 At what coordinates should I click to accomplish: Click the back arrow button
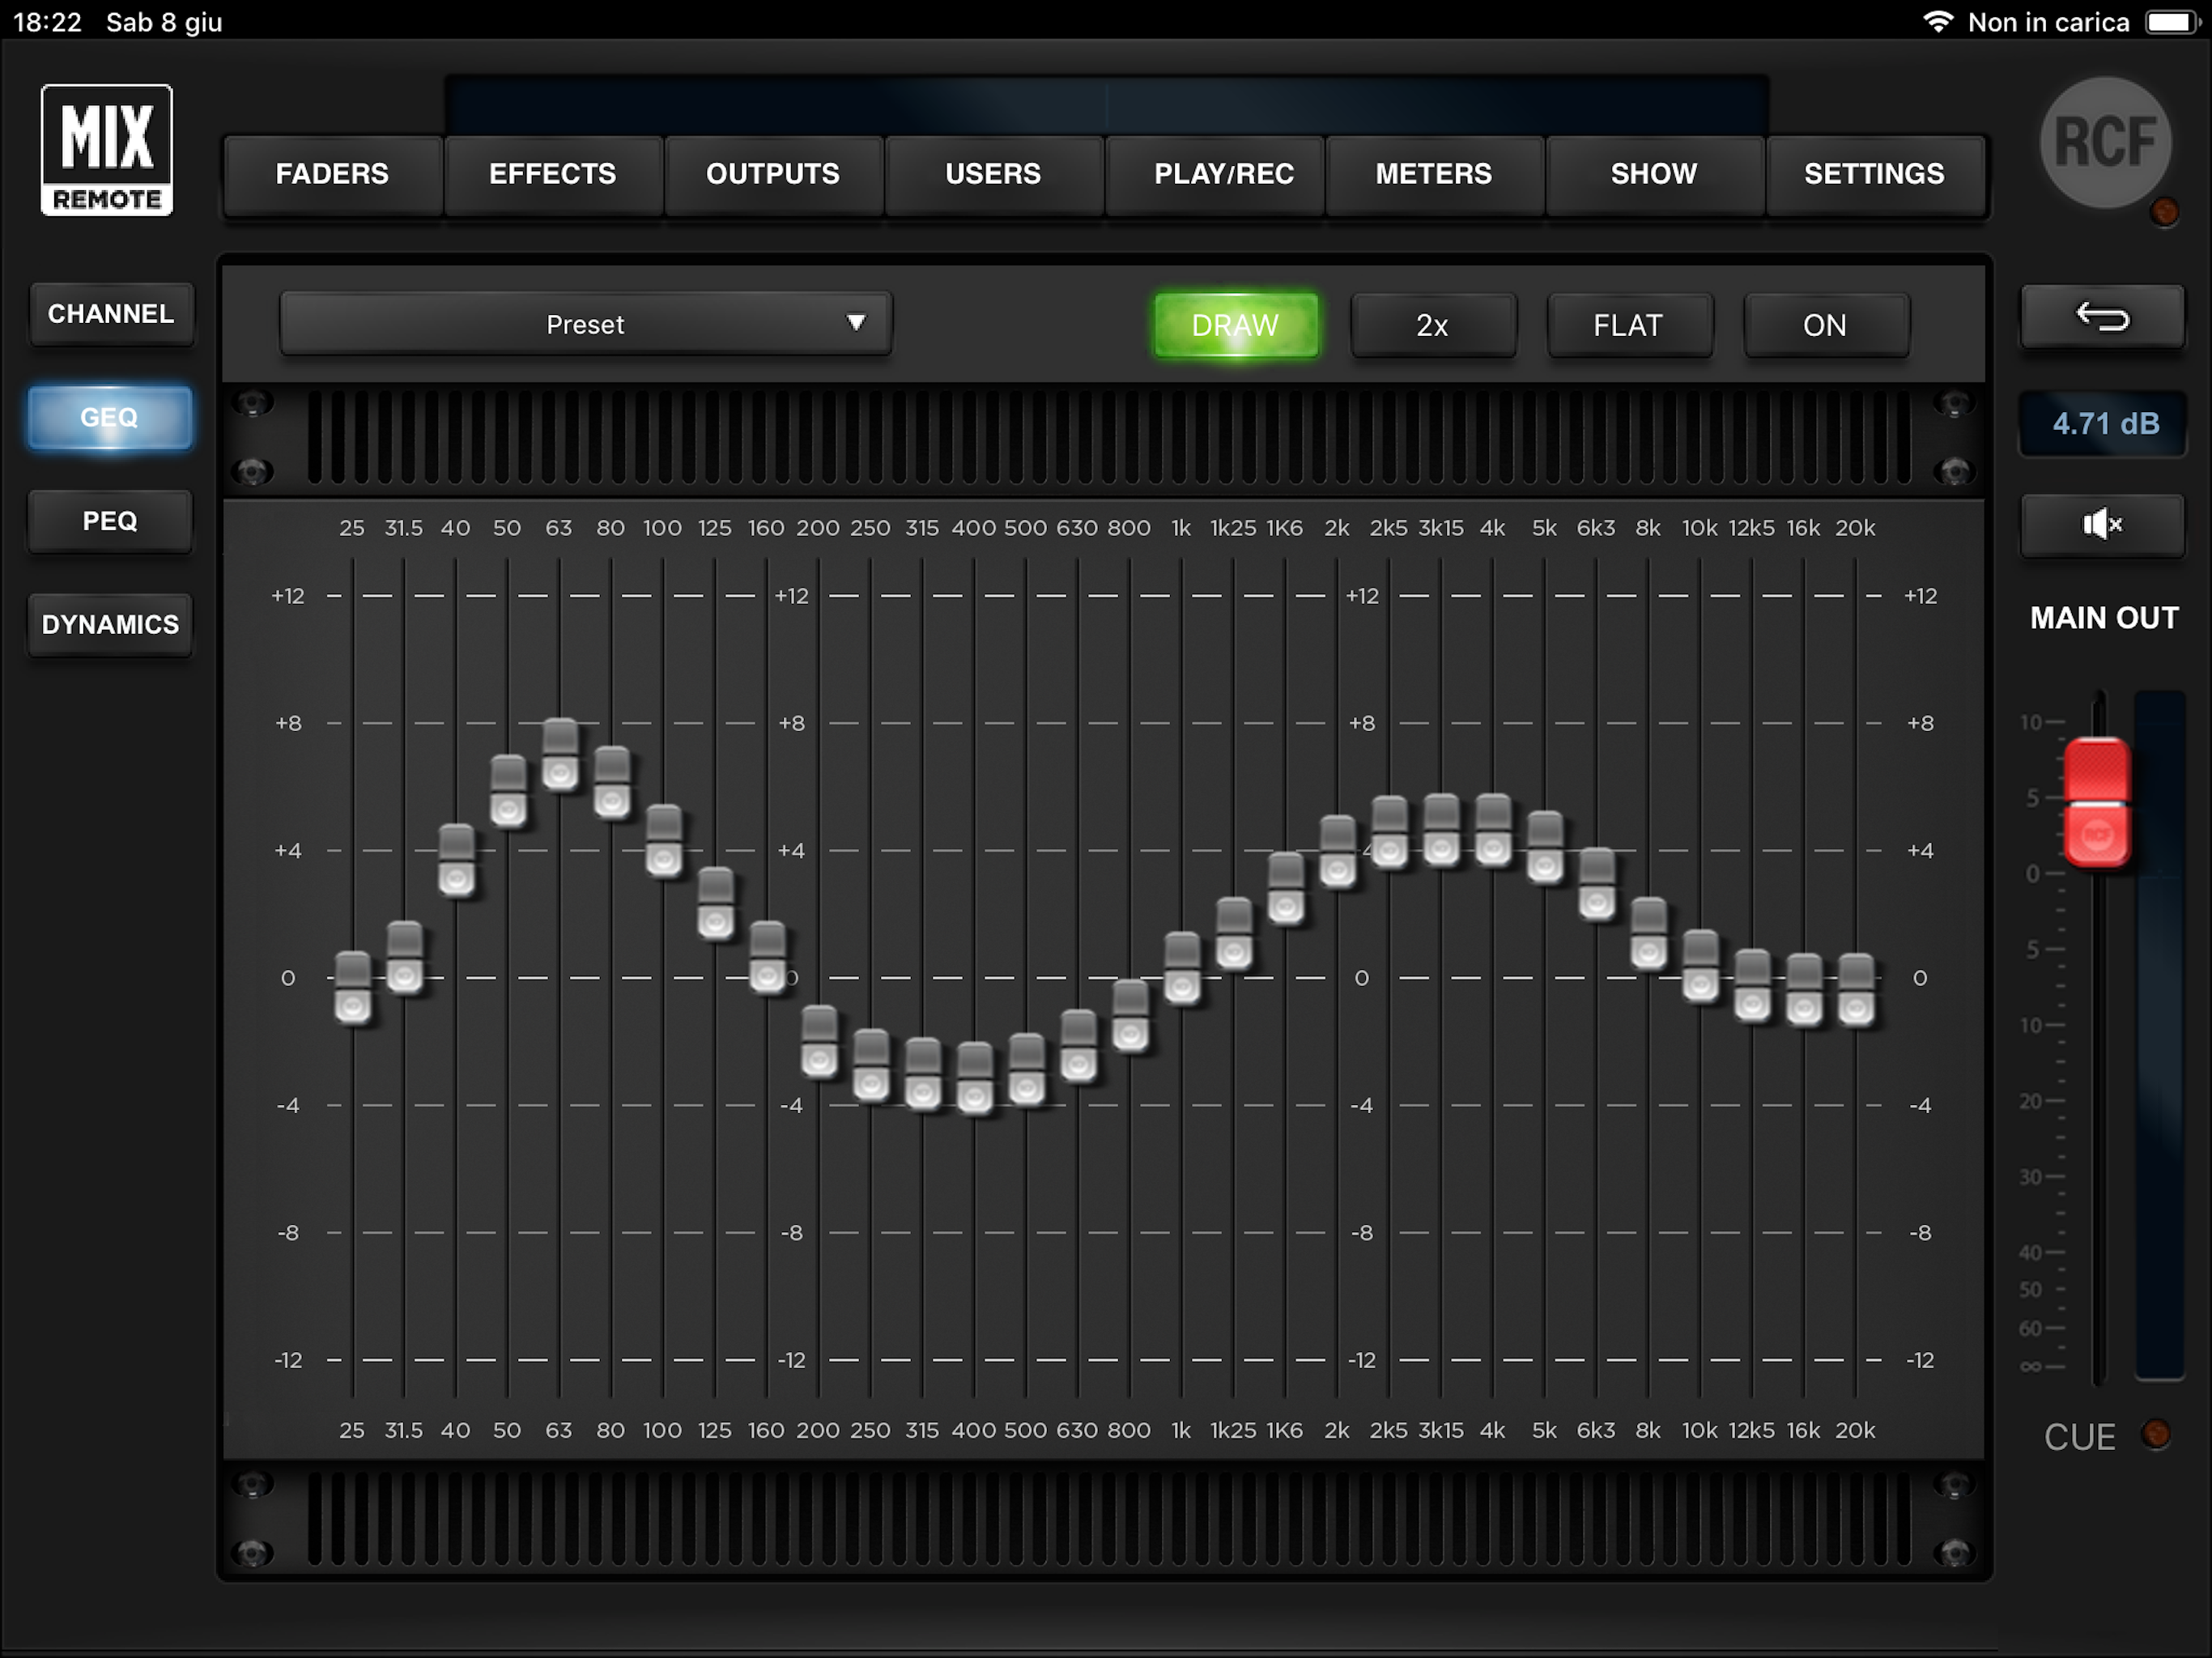(x=2102, y=318)
